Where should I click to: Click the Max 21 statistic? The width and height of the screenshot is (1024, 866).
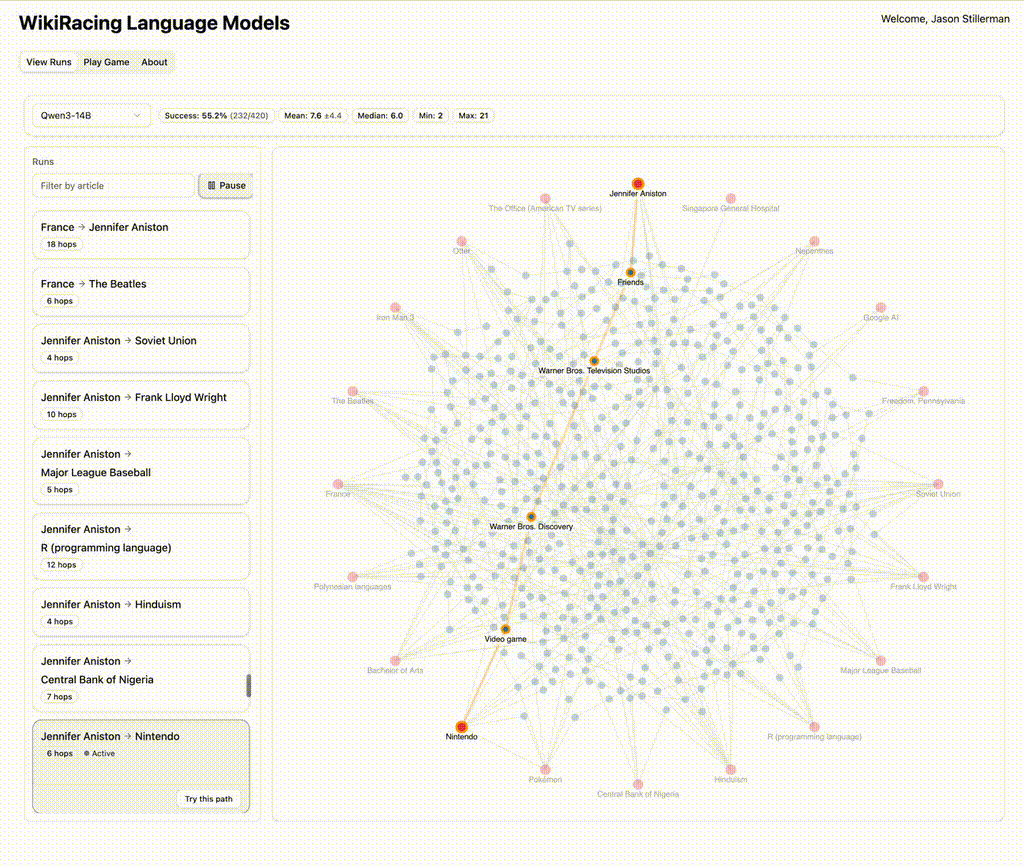point(473,116)
